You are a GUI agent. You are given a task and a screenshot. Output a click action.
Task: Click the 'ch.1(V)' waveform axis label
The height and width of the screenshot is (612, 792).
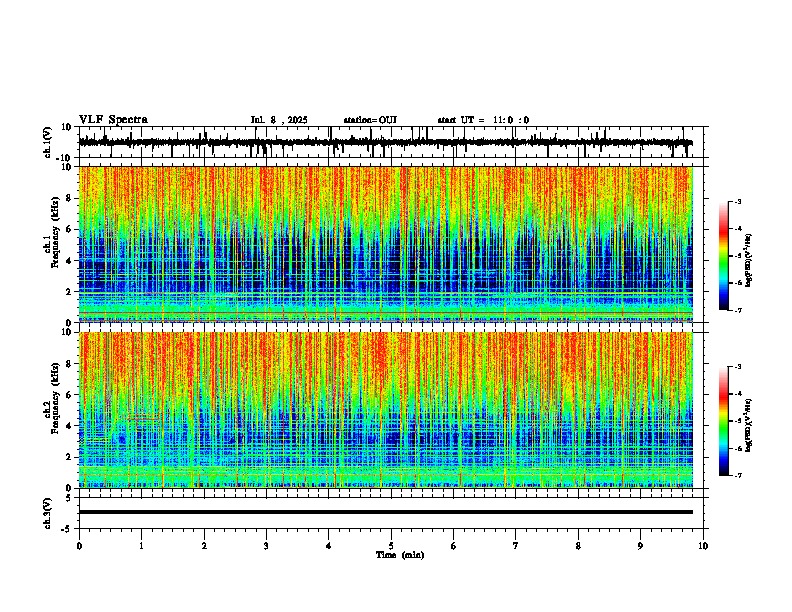click(x=48, y=142)
